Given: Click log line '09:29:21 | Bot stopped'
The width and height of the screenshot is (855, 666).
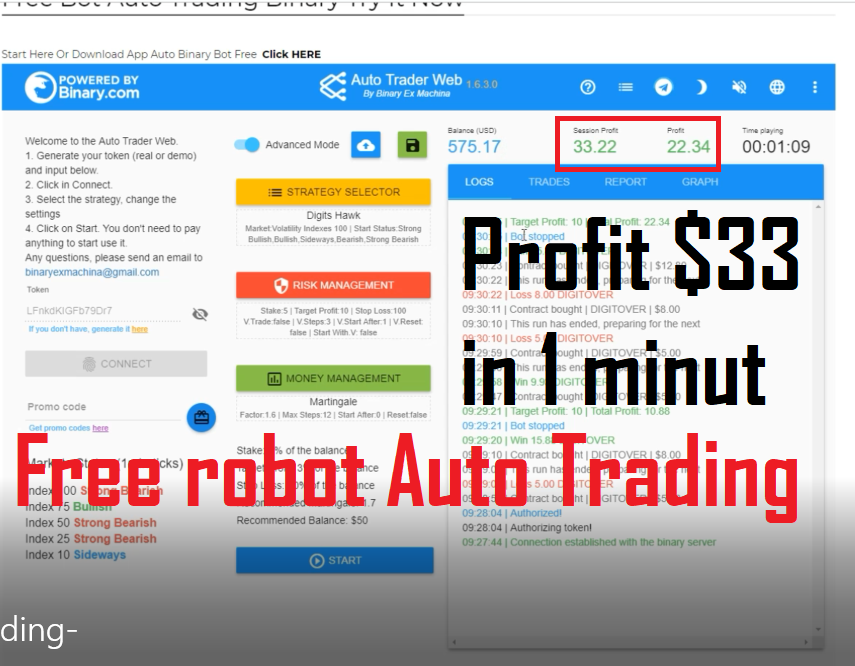Looking at the screenshot, I should point(513,426).
